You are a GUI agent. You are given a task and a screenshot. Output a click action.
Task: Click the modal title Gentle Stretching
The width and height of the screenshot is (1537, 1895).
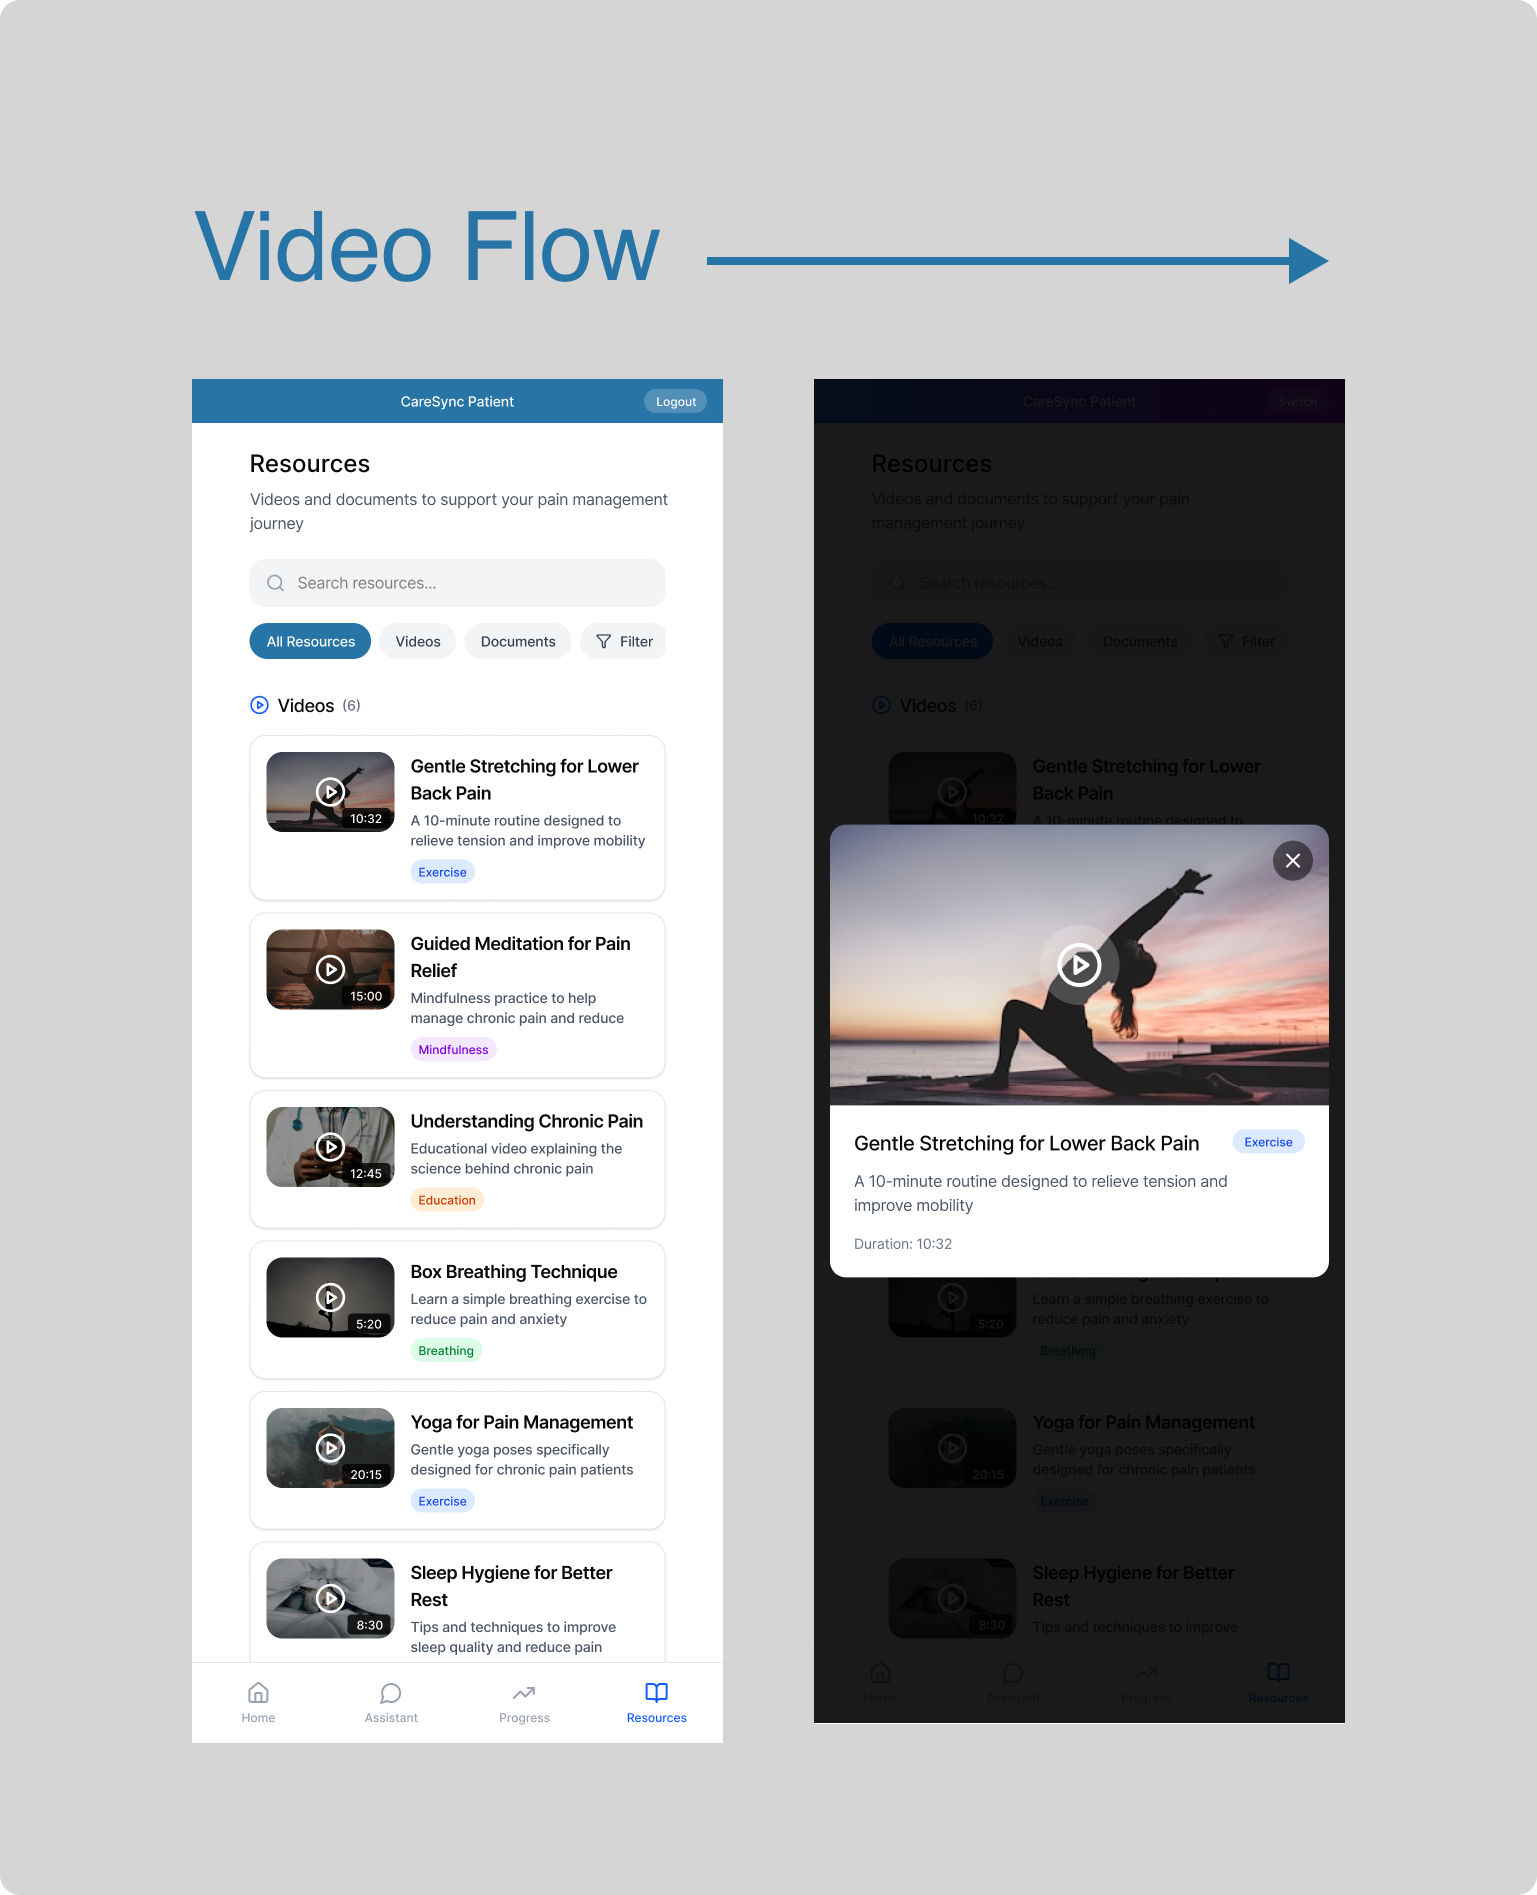tap(1026, 1143)
